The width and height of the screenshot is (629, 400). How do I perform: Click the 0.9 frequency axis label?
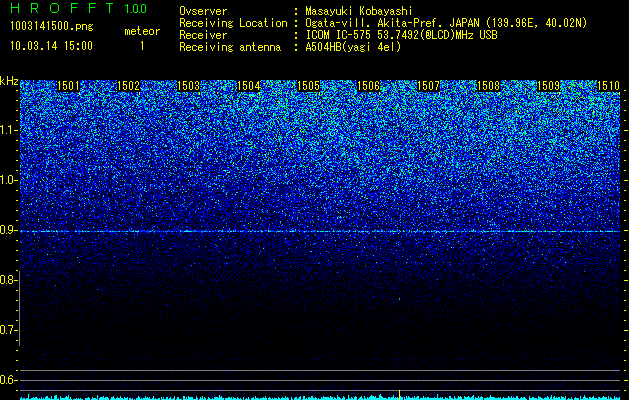coord(7,230)
